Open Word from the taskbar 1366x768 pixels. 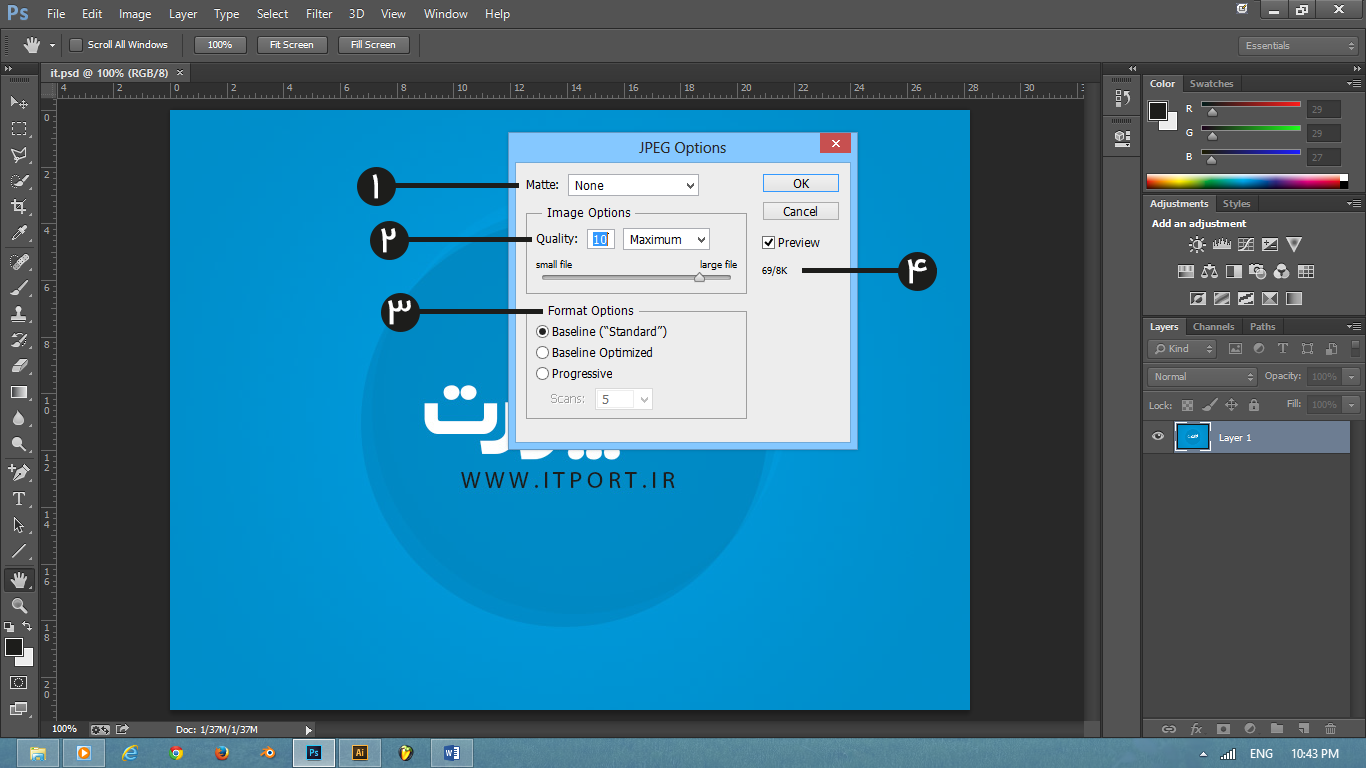pyautogui.click(x=451, y=753)
